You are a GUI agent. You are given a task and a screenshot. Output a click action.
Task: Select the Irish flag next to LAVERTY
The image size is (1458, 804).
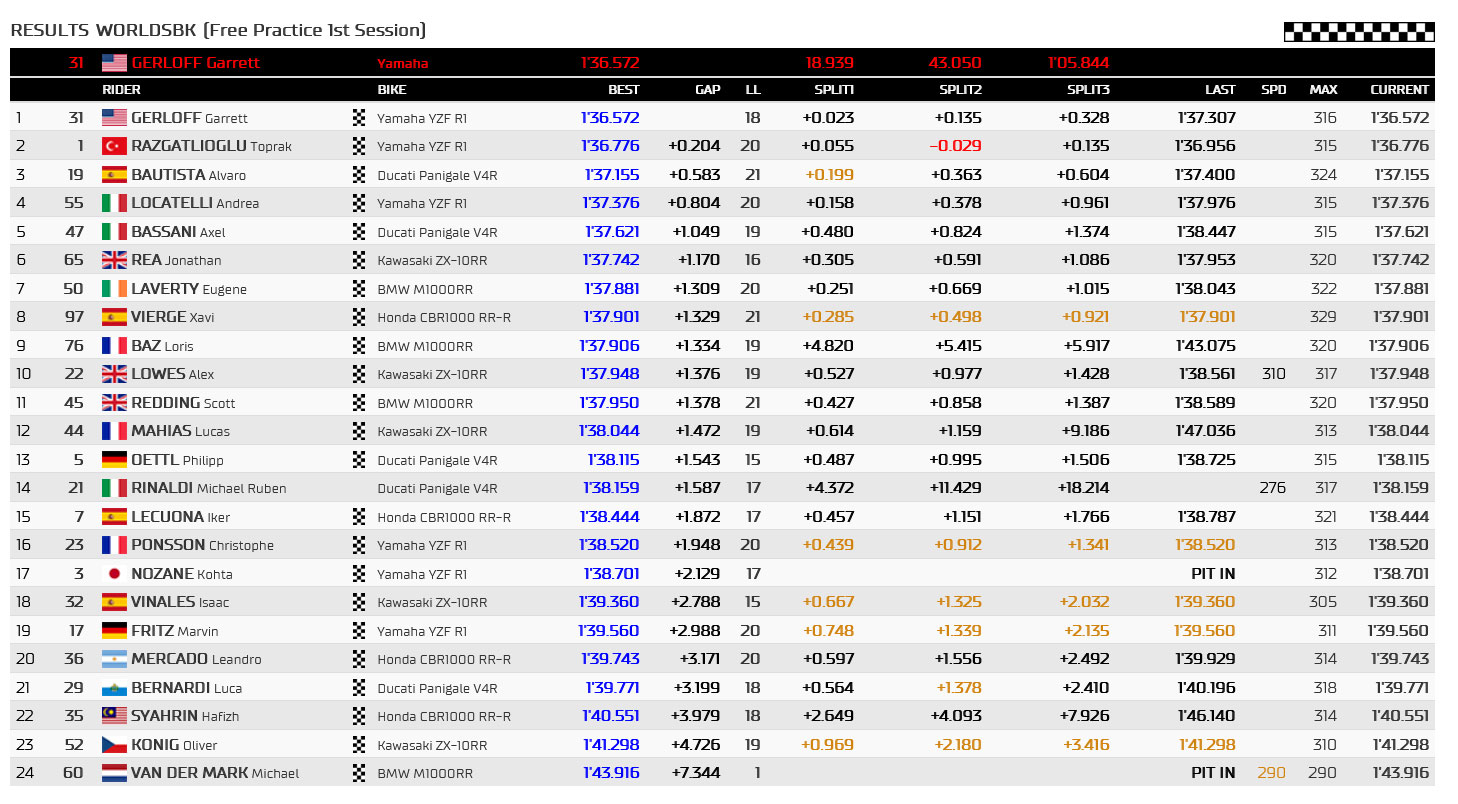(x=115, y=289)
